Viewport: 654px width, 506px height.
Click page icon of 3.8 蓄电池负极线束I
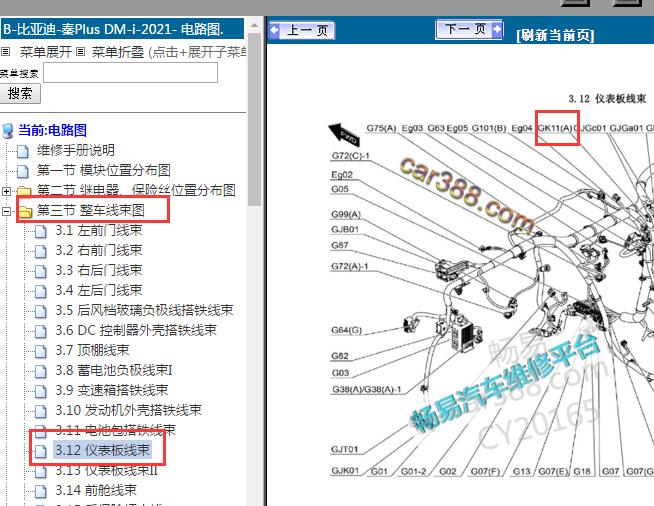[40, 372]
